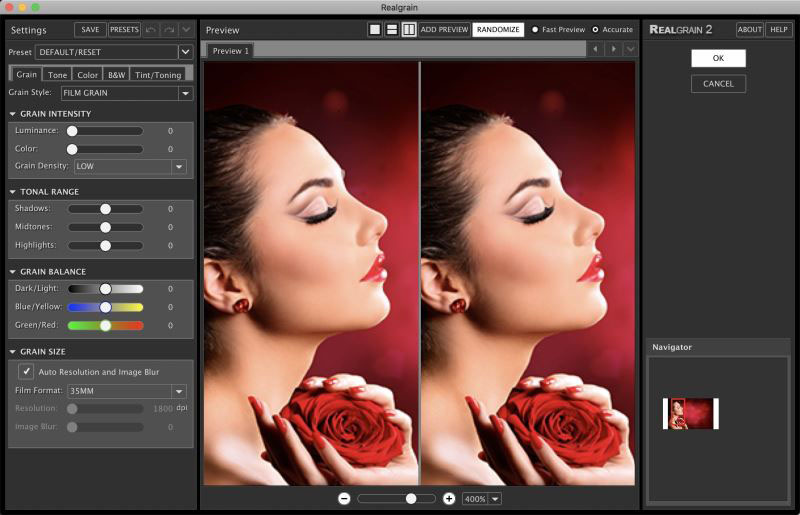Image resolution: width=800 pixels, height=515 pixels.
Task: Adjust the preview zoom slider
Action: coord(397,499)
